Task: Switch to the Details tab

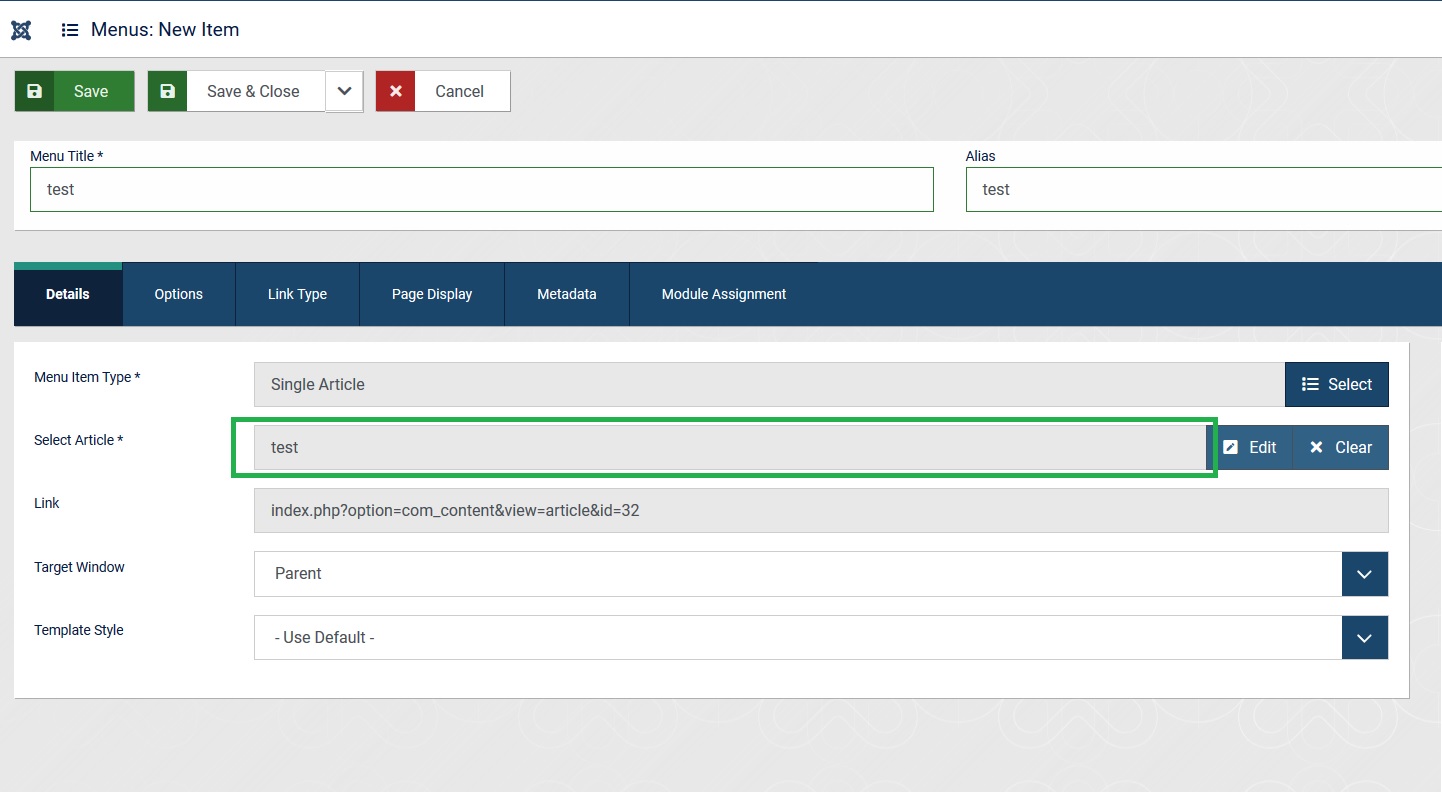Action: (68, 294)
